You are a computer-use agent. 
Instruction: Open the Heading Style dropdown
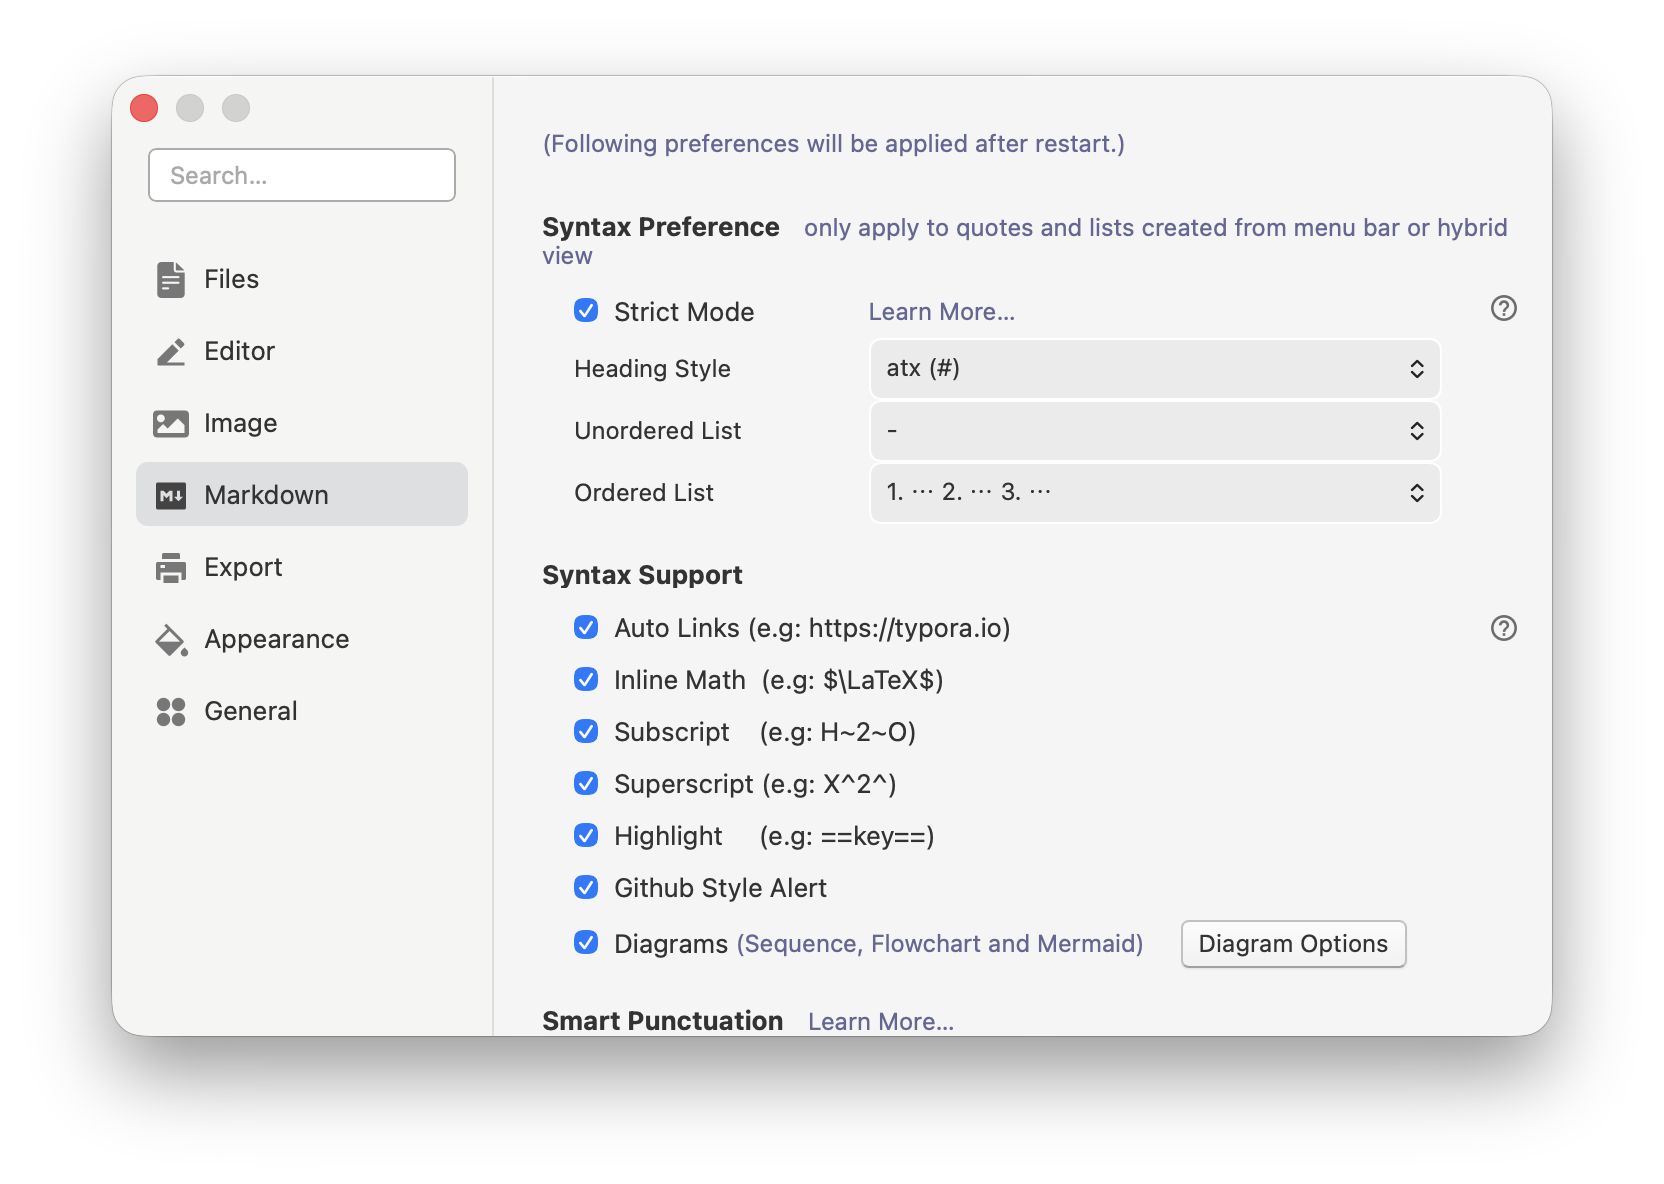click(1154, 368)
